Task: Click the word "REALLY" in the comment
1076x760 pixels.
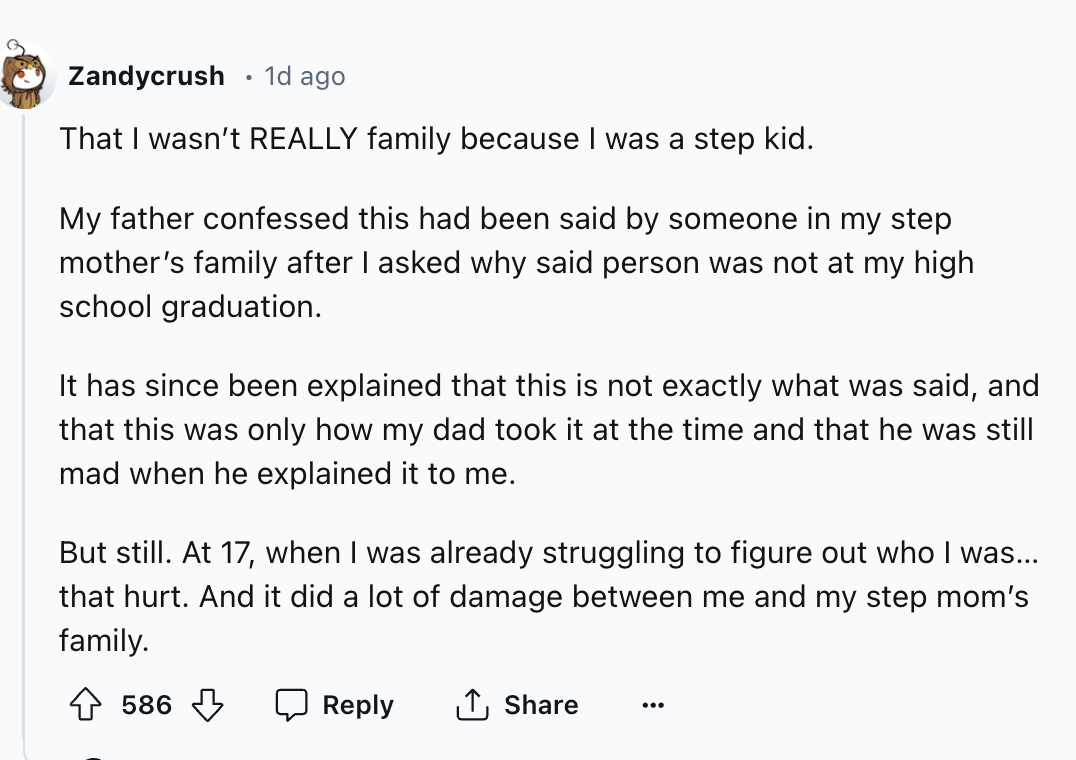Action: [x=303, y=138]
